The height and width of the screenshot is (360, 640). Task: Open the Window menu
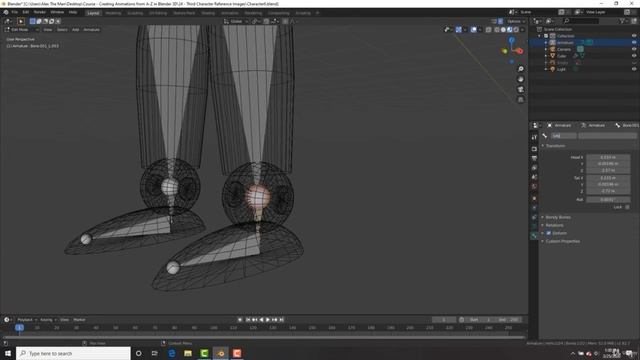tap(57, 12)
